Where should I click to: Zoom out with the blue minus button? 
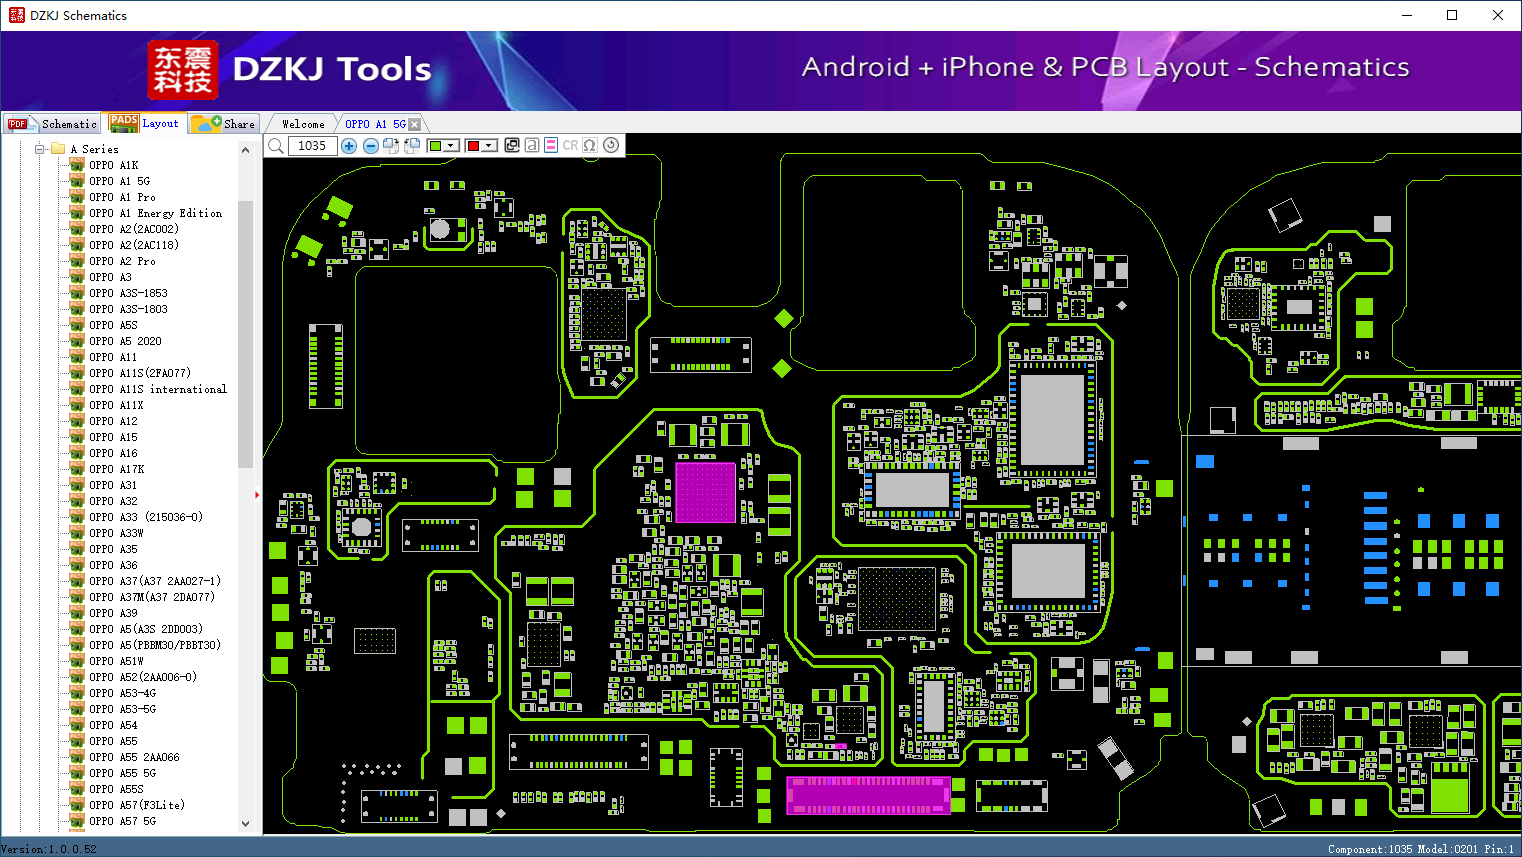coord(371,146)
